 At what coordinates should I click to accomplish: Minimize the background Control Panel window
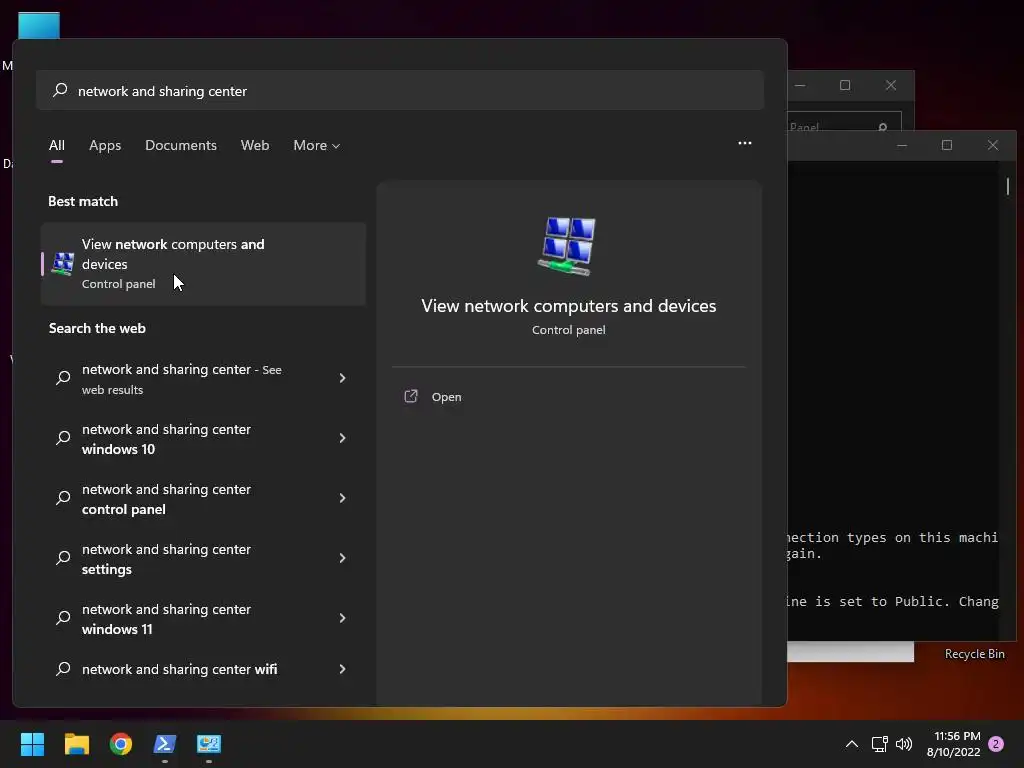[800, 86]
